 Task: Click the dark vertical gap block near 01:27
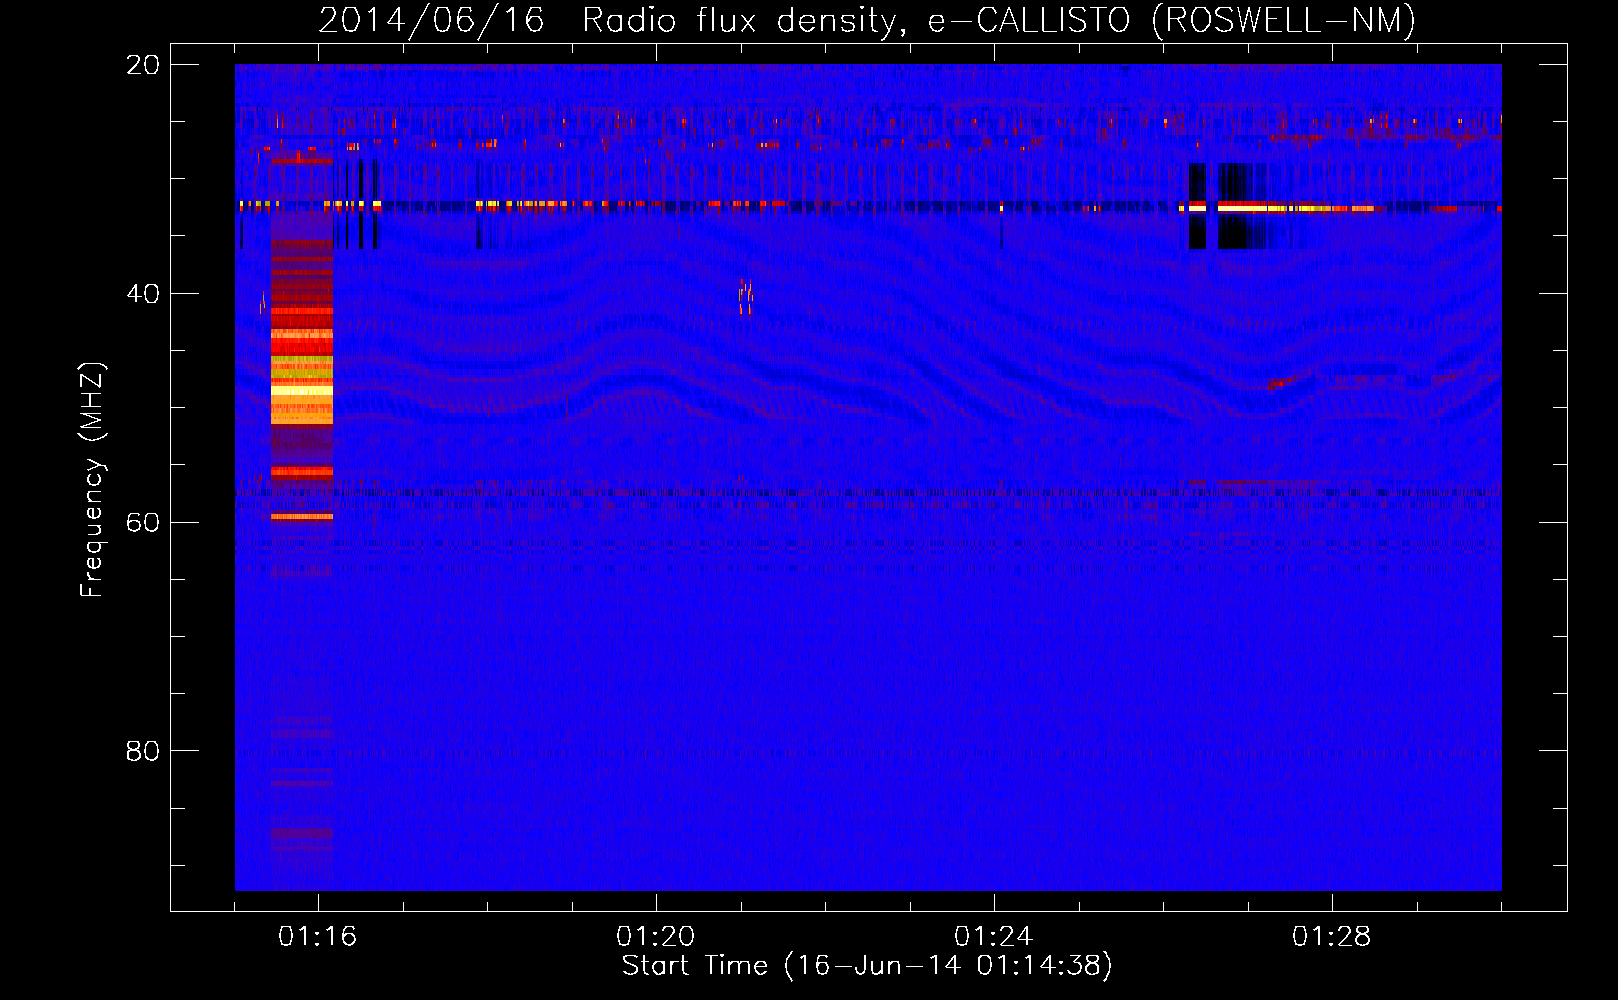tap(1242, 206)
